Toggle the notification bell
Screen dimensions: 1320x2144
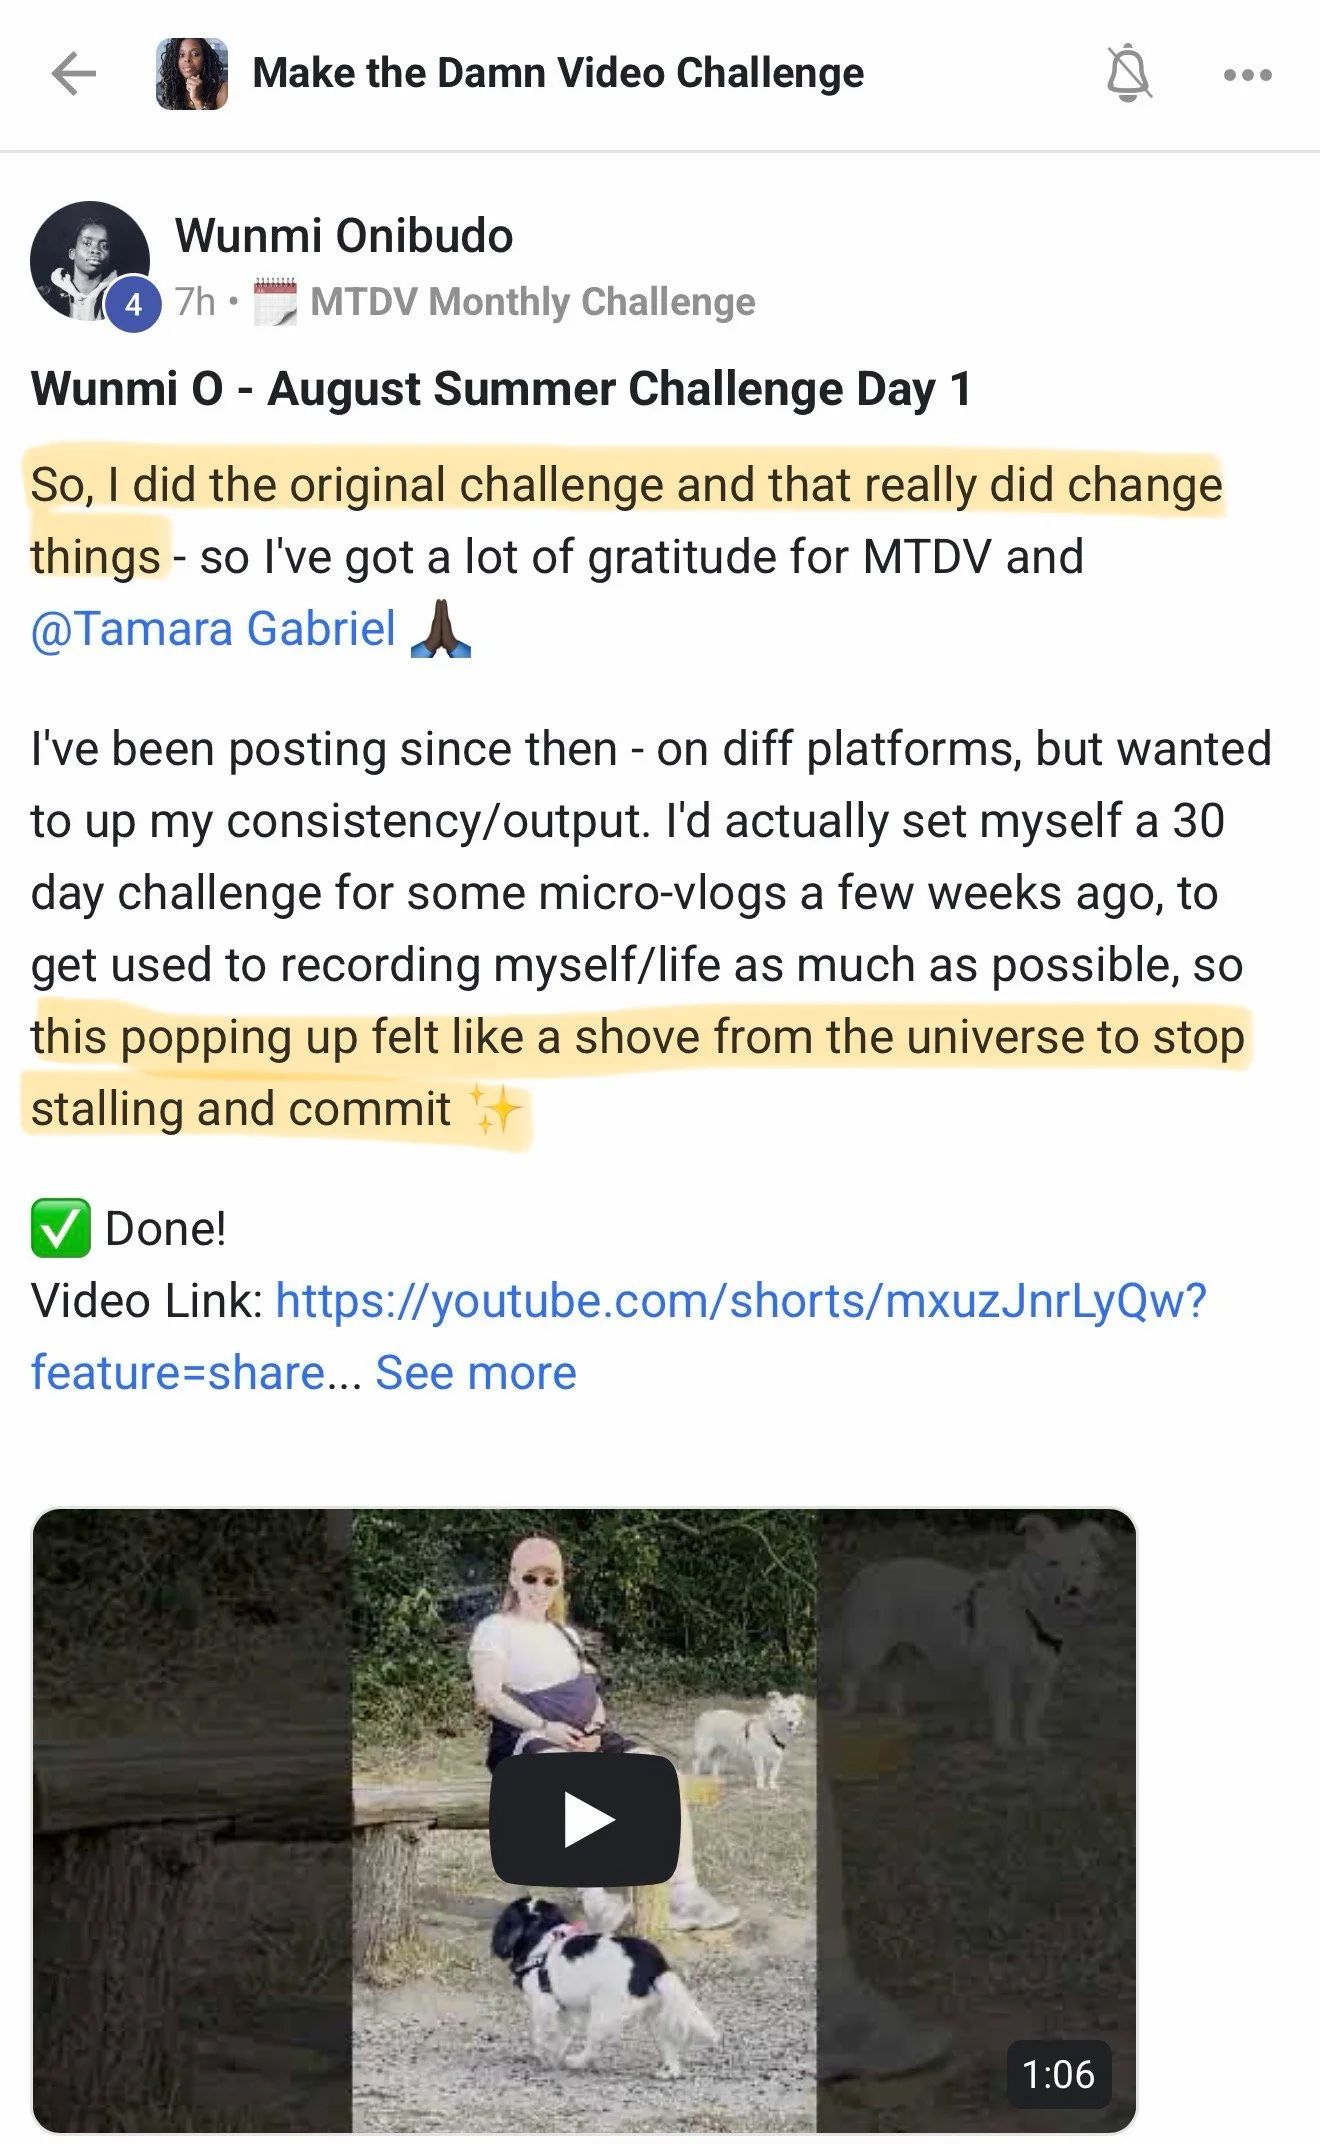tap(1129, 73)
